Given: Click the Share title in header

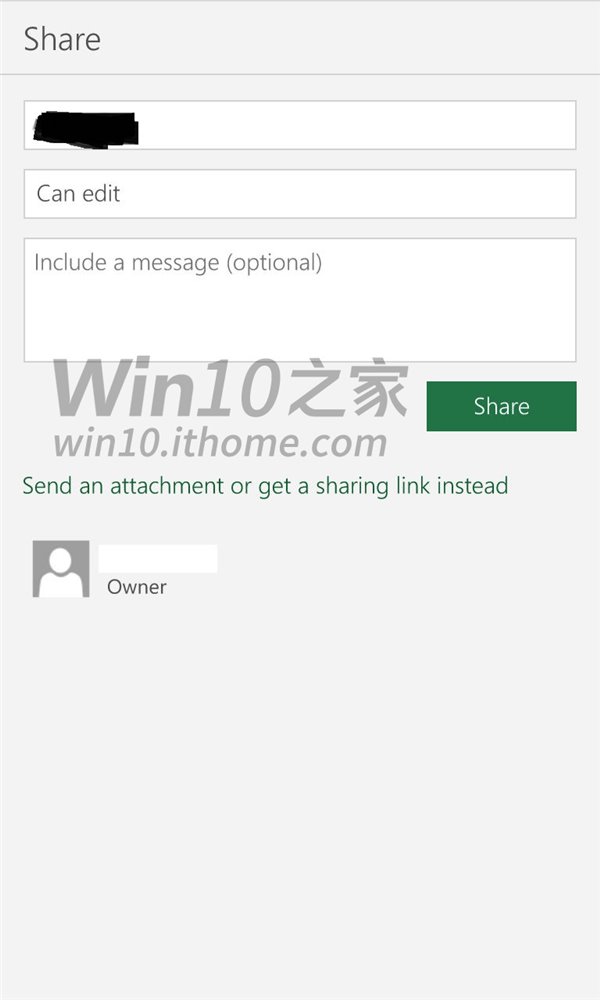Looking at the screenshot, I should tap(62, 39).
